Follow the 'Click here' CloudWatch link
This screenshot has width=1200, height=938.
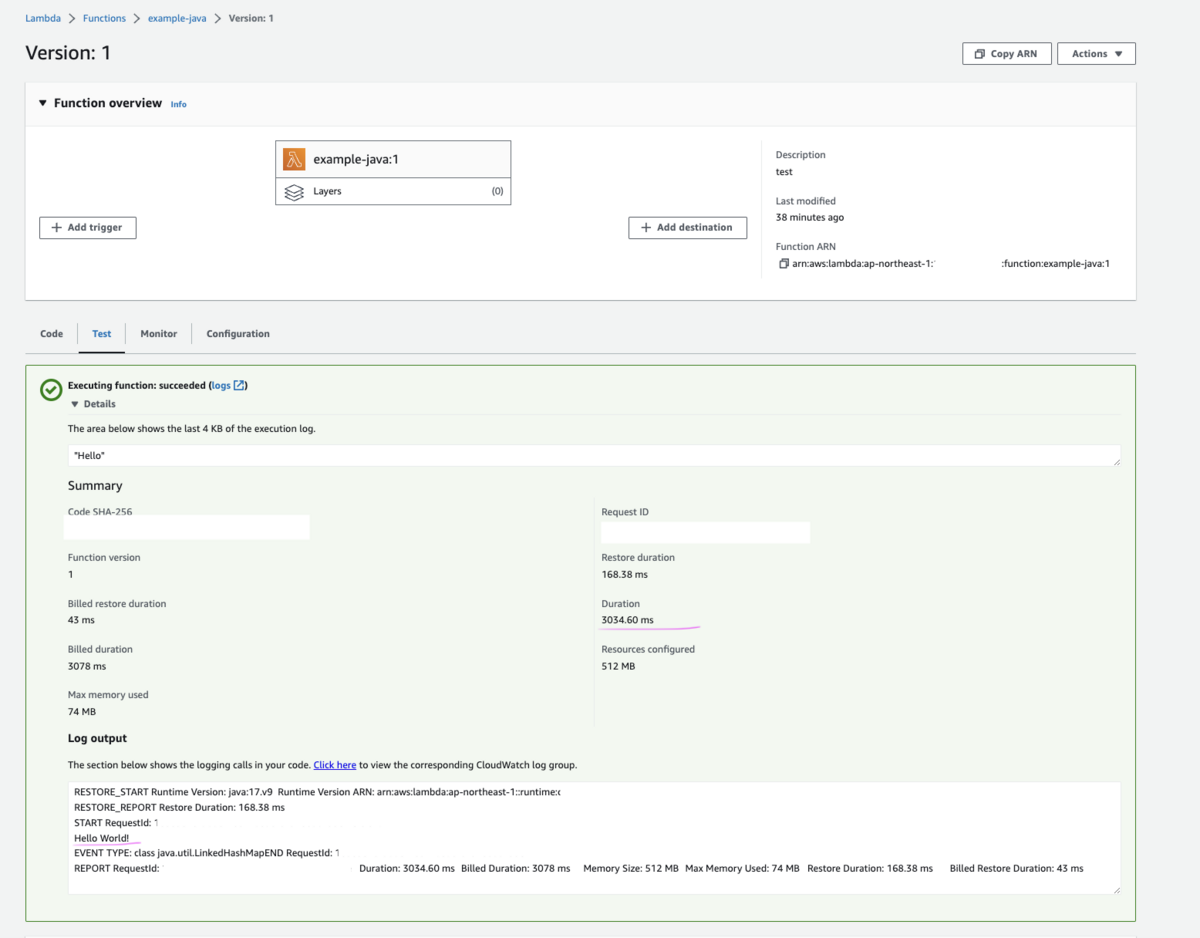335,765
